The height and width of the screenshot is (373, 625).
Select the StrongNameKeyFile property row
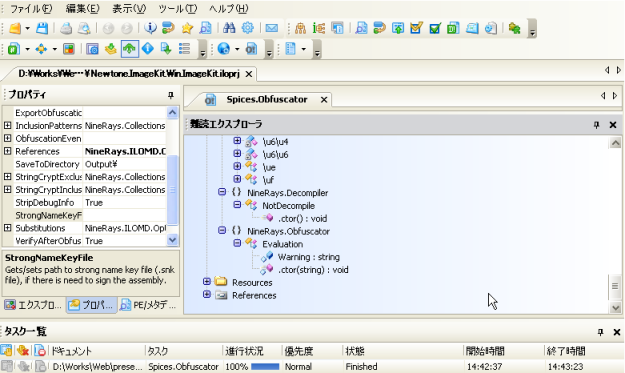click(x=84, y=215)
